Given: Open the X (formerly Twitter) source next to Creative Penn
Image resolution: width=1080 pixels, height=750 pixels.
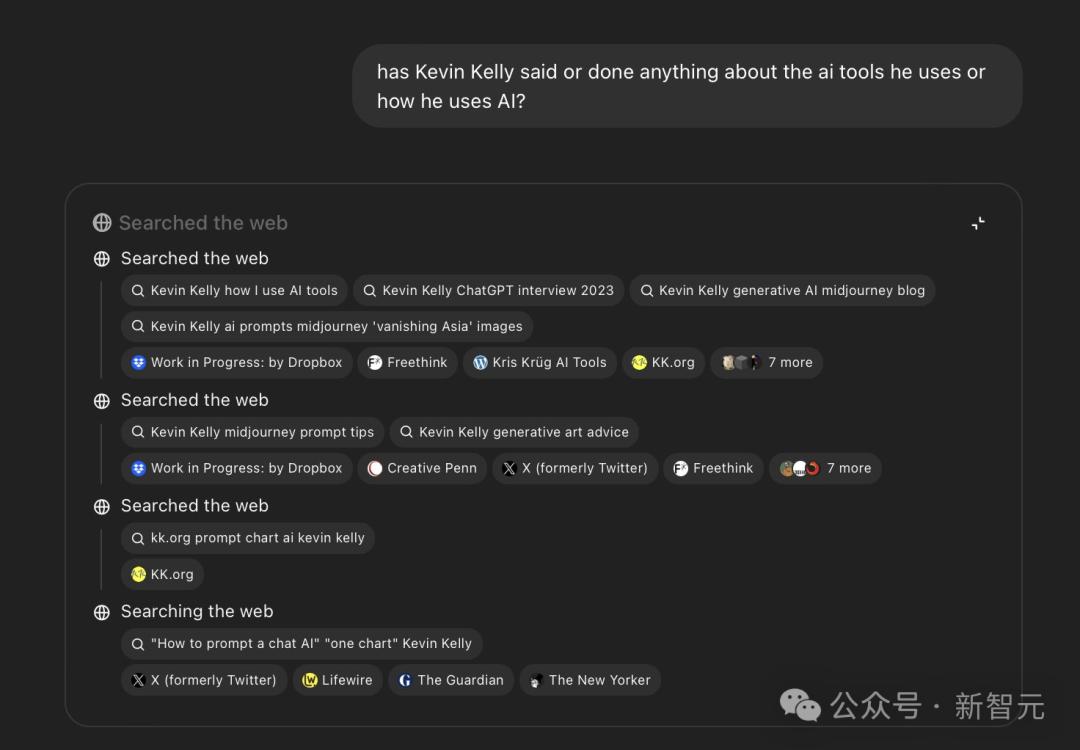Looking at the screenshot, I should [x=575, y=468].
